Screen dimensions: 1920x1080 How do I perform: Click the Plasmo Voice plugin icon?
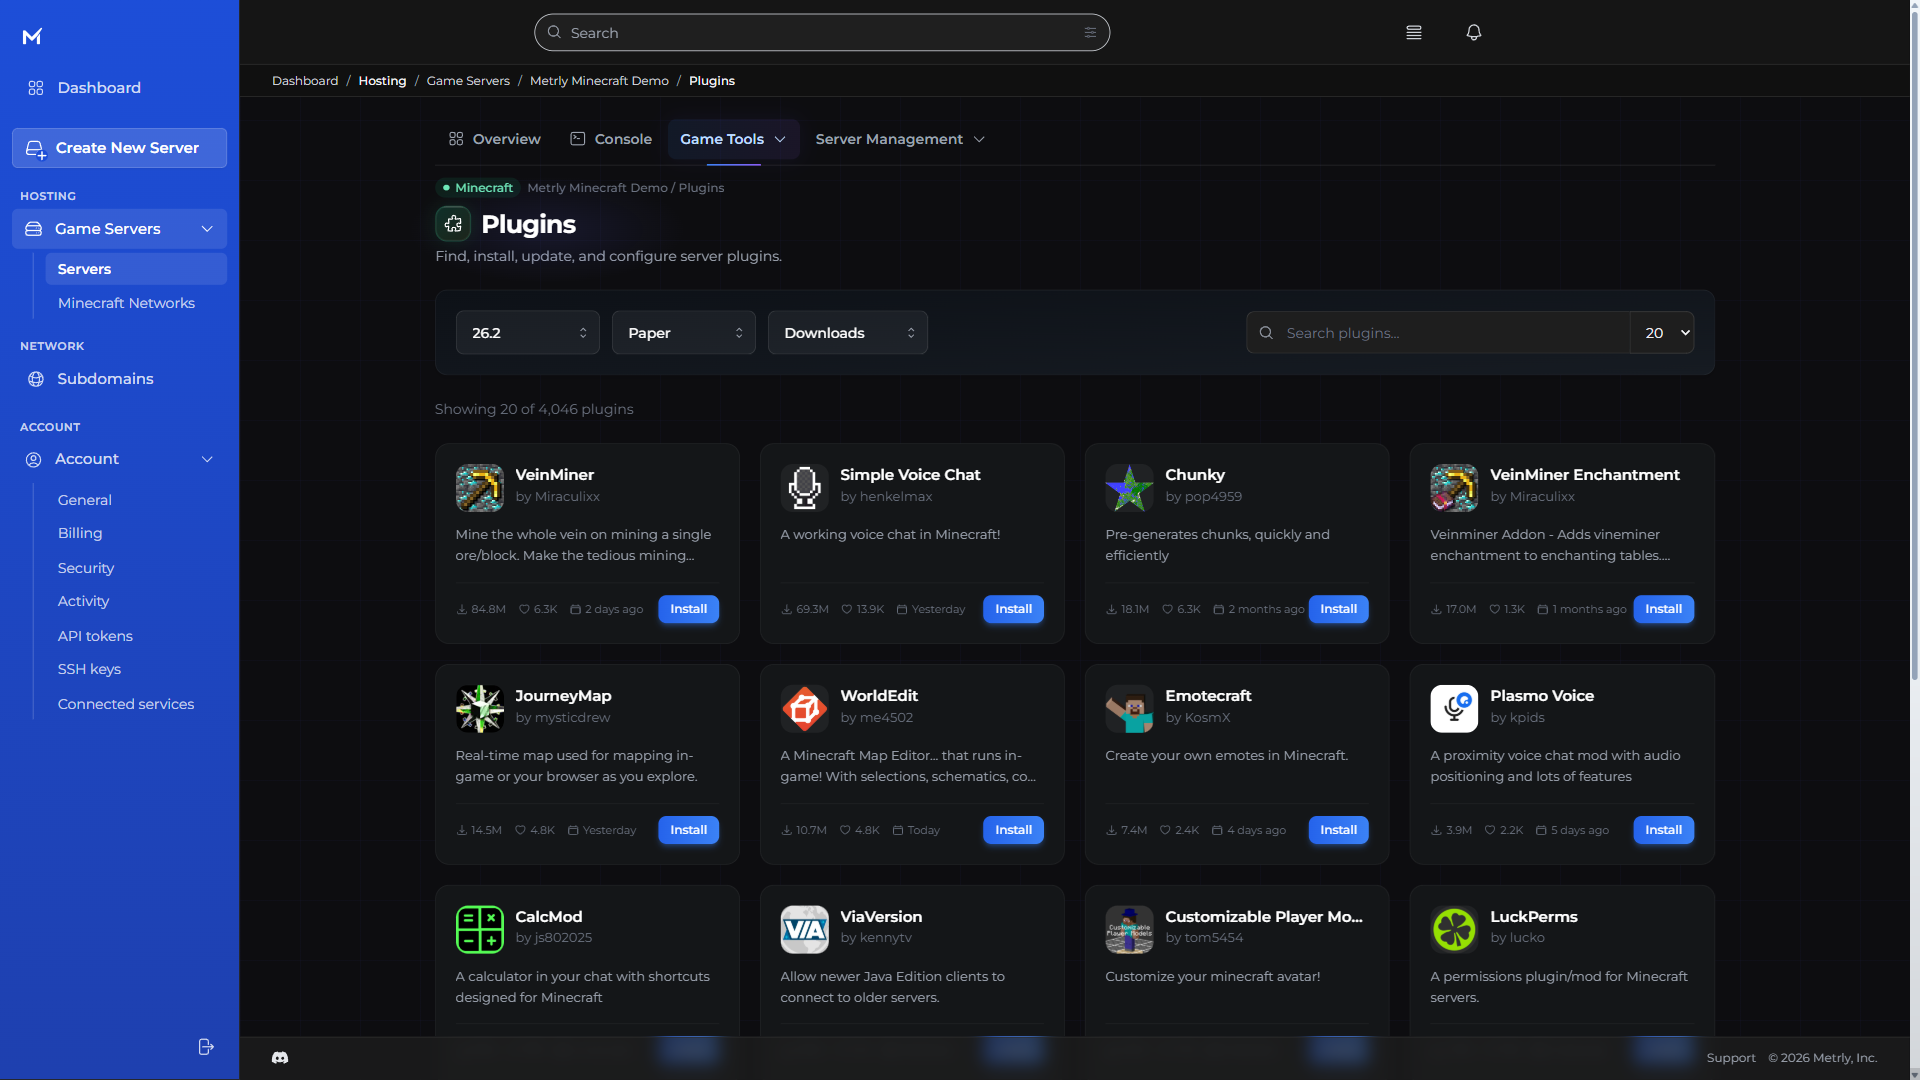coord(1455,709)
